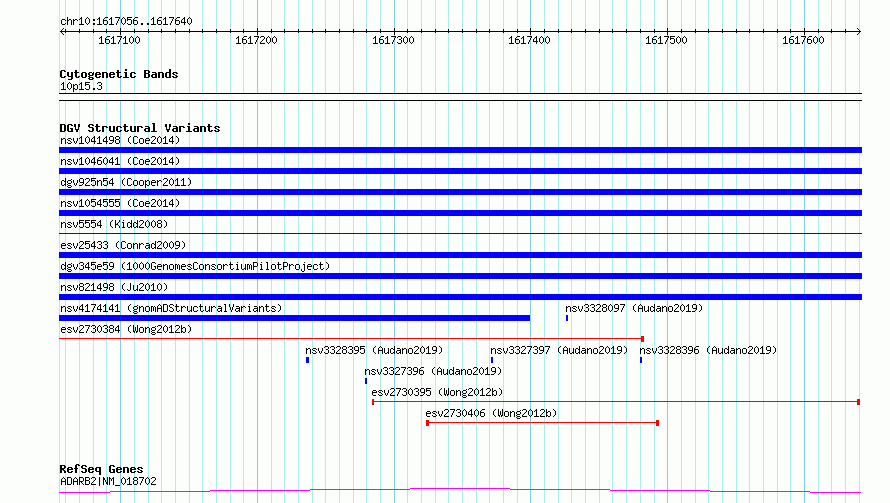
Task: Select the nsv5554 (Kidd2008) variant
Action: pyautogui.click(x=114, y=224)
